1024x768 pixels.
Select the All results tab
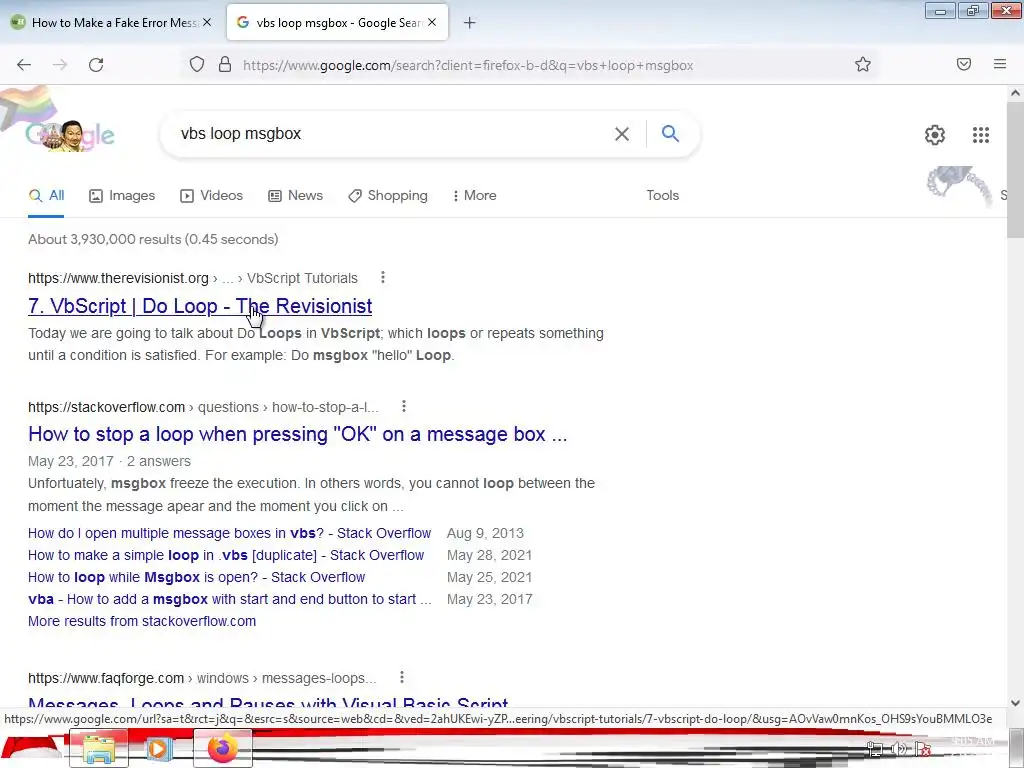46,195
